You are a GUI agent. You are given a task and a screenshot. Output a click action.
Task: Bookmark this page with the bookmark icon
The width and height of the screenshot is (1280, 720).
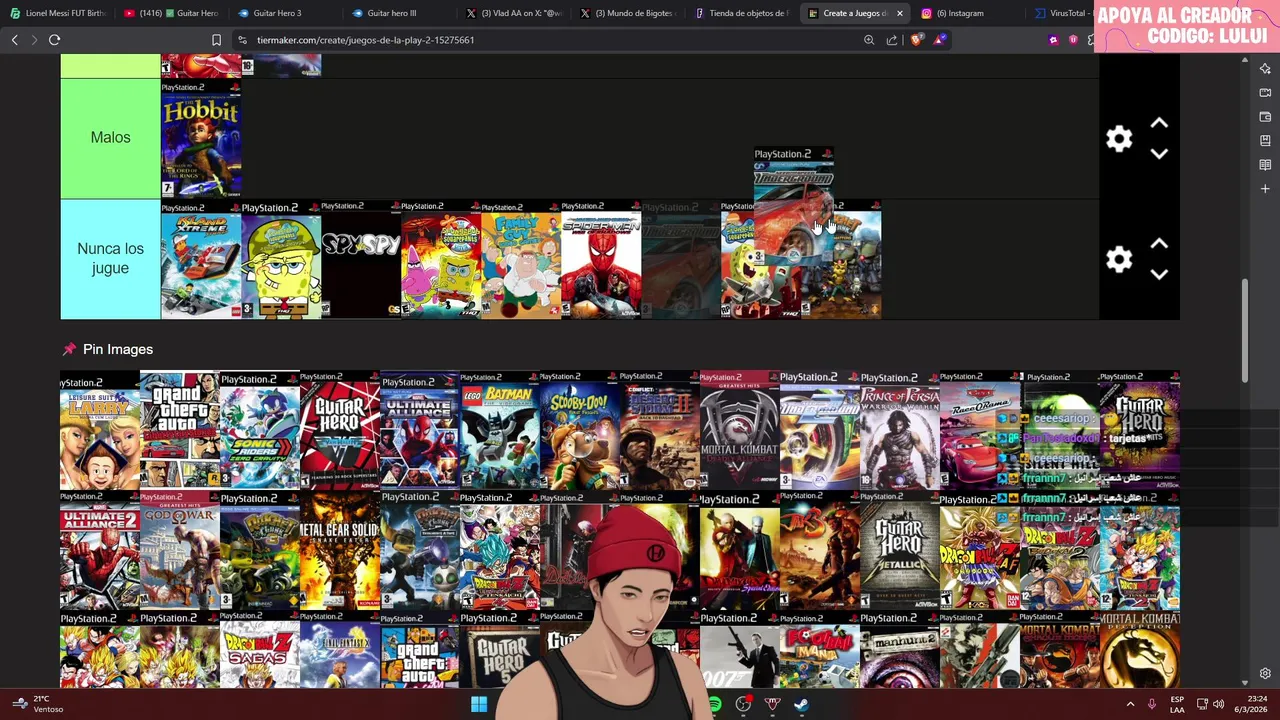click(x=216, y=40)
